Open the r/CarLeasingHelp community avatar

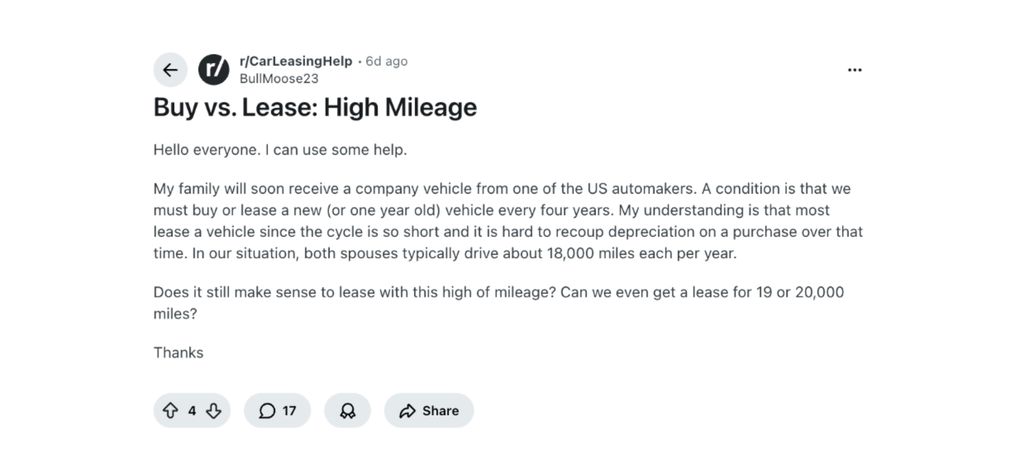tap(214, 69)
